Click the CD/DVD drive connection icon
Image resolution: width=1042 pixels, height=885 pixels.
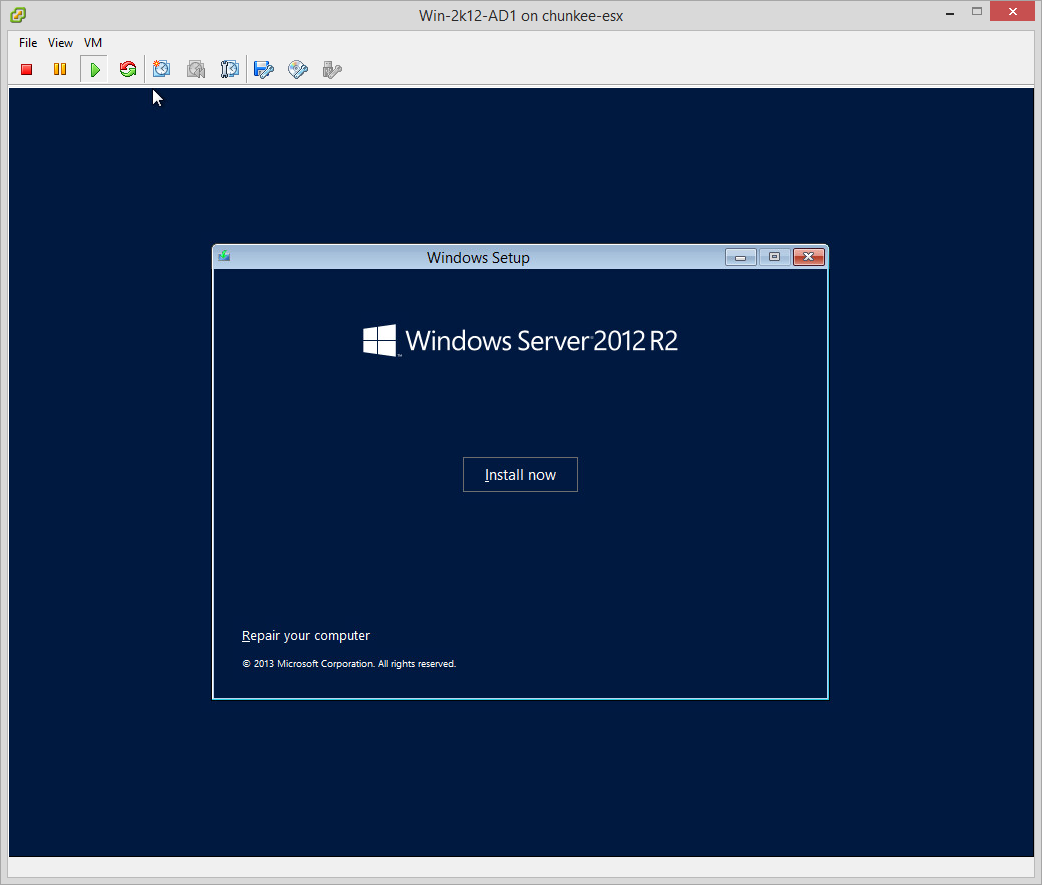298,70
